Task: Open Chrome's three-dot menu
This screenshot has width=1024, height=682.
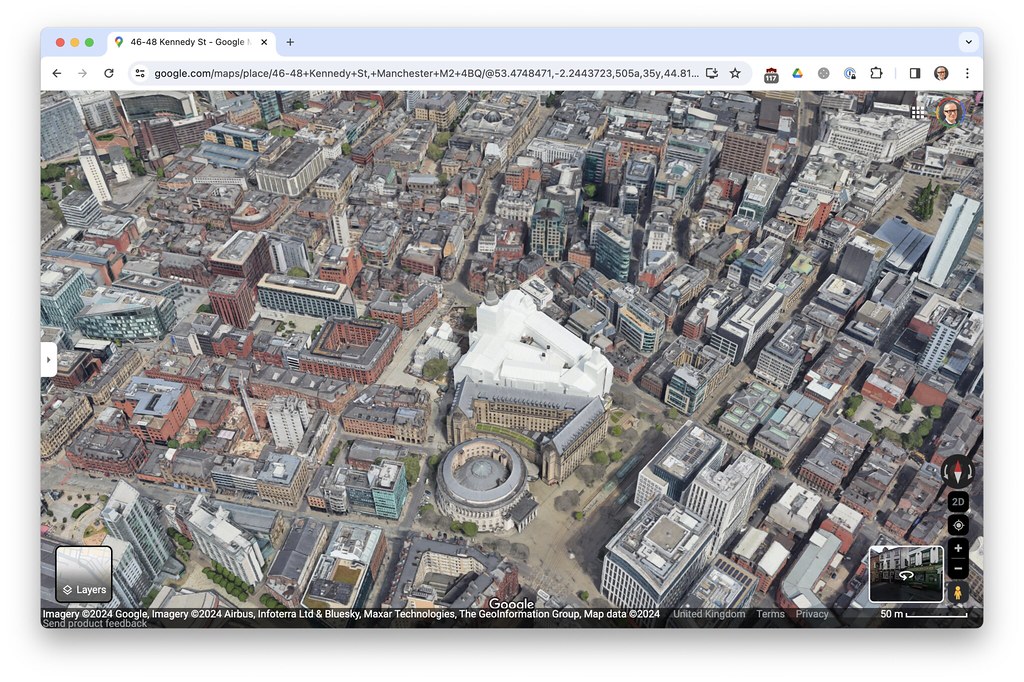Action: pos(967,73)
